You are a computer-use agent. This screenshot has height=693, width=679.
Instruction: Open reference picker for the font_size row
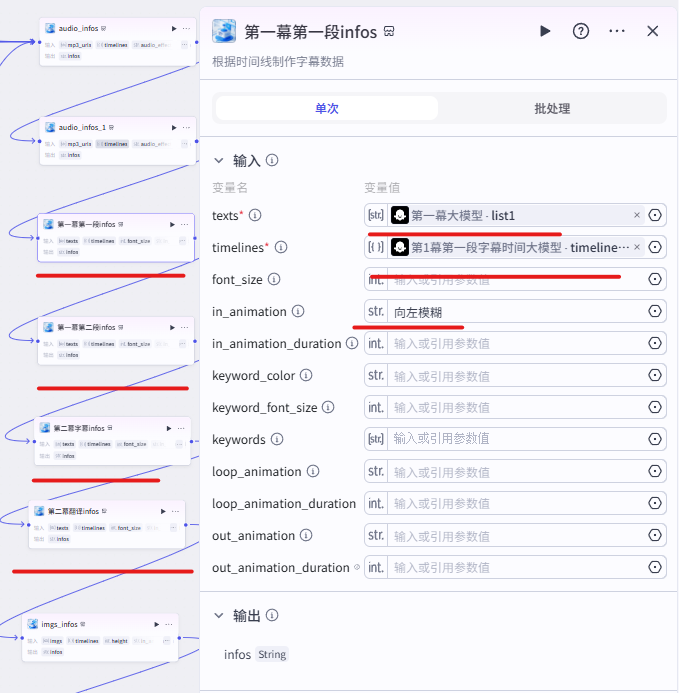tap(655, 279)
